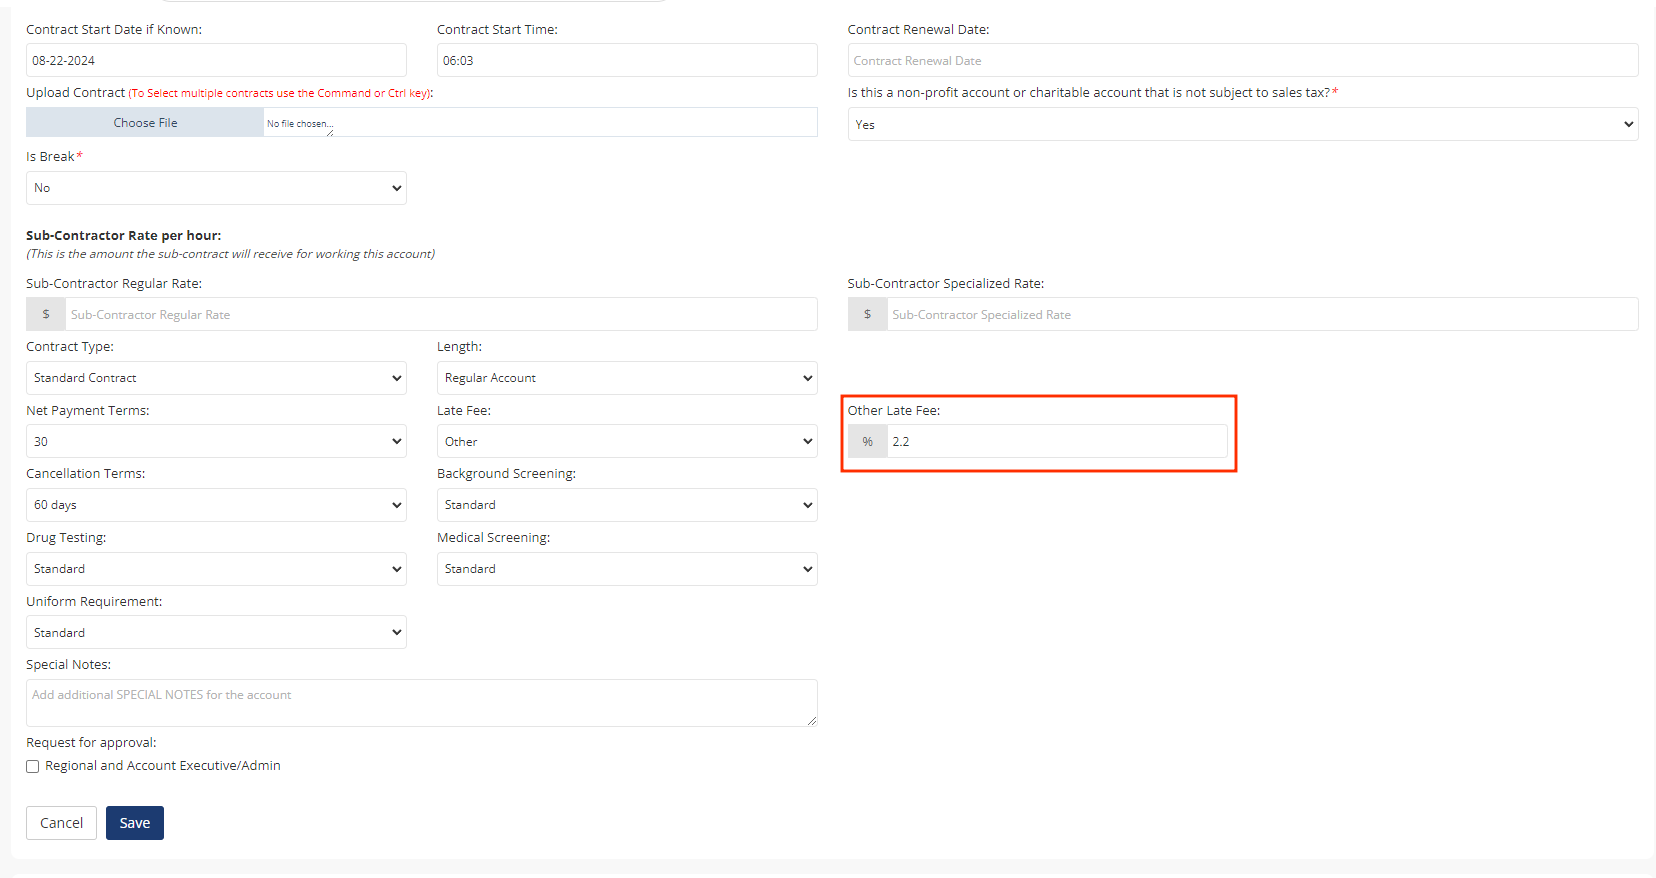Screen dimensions: 1656x878
Task: Click the Special Notes text area
Action: tap(421, 703)
